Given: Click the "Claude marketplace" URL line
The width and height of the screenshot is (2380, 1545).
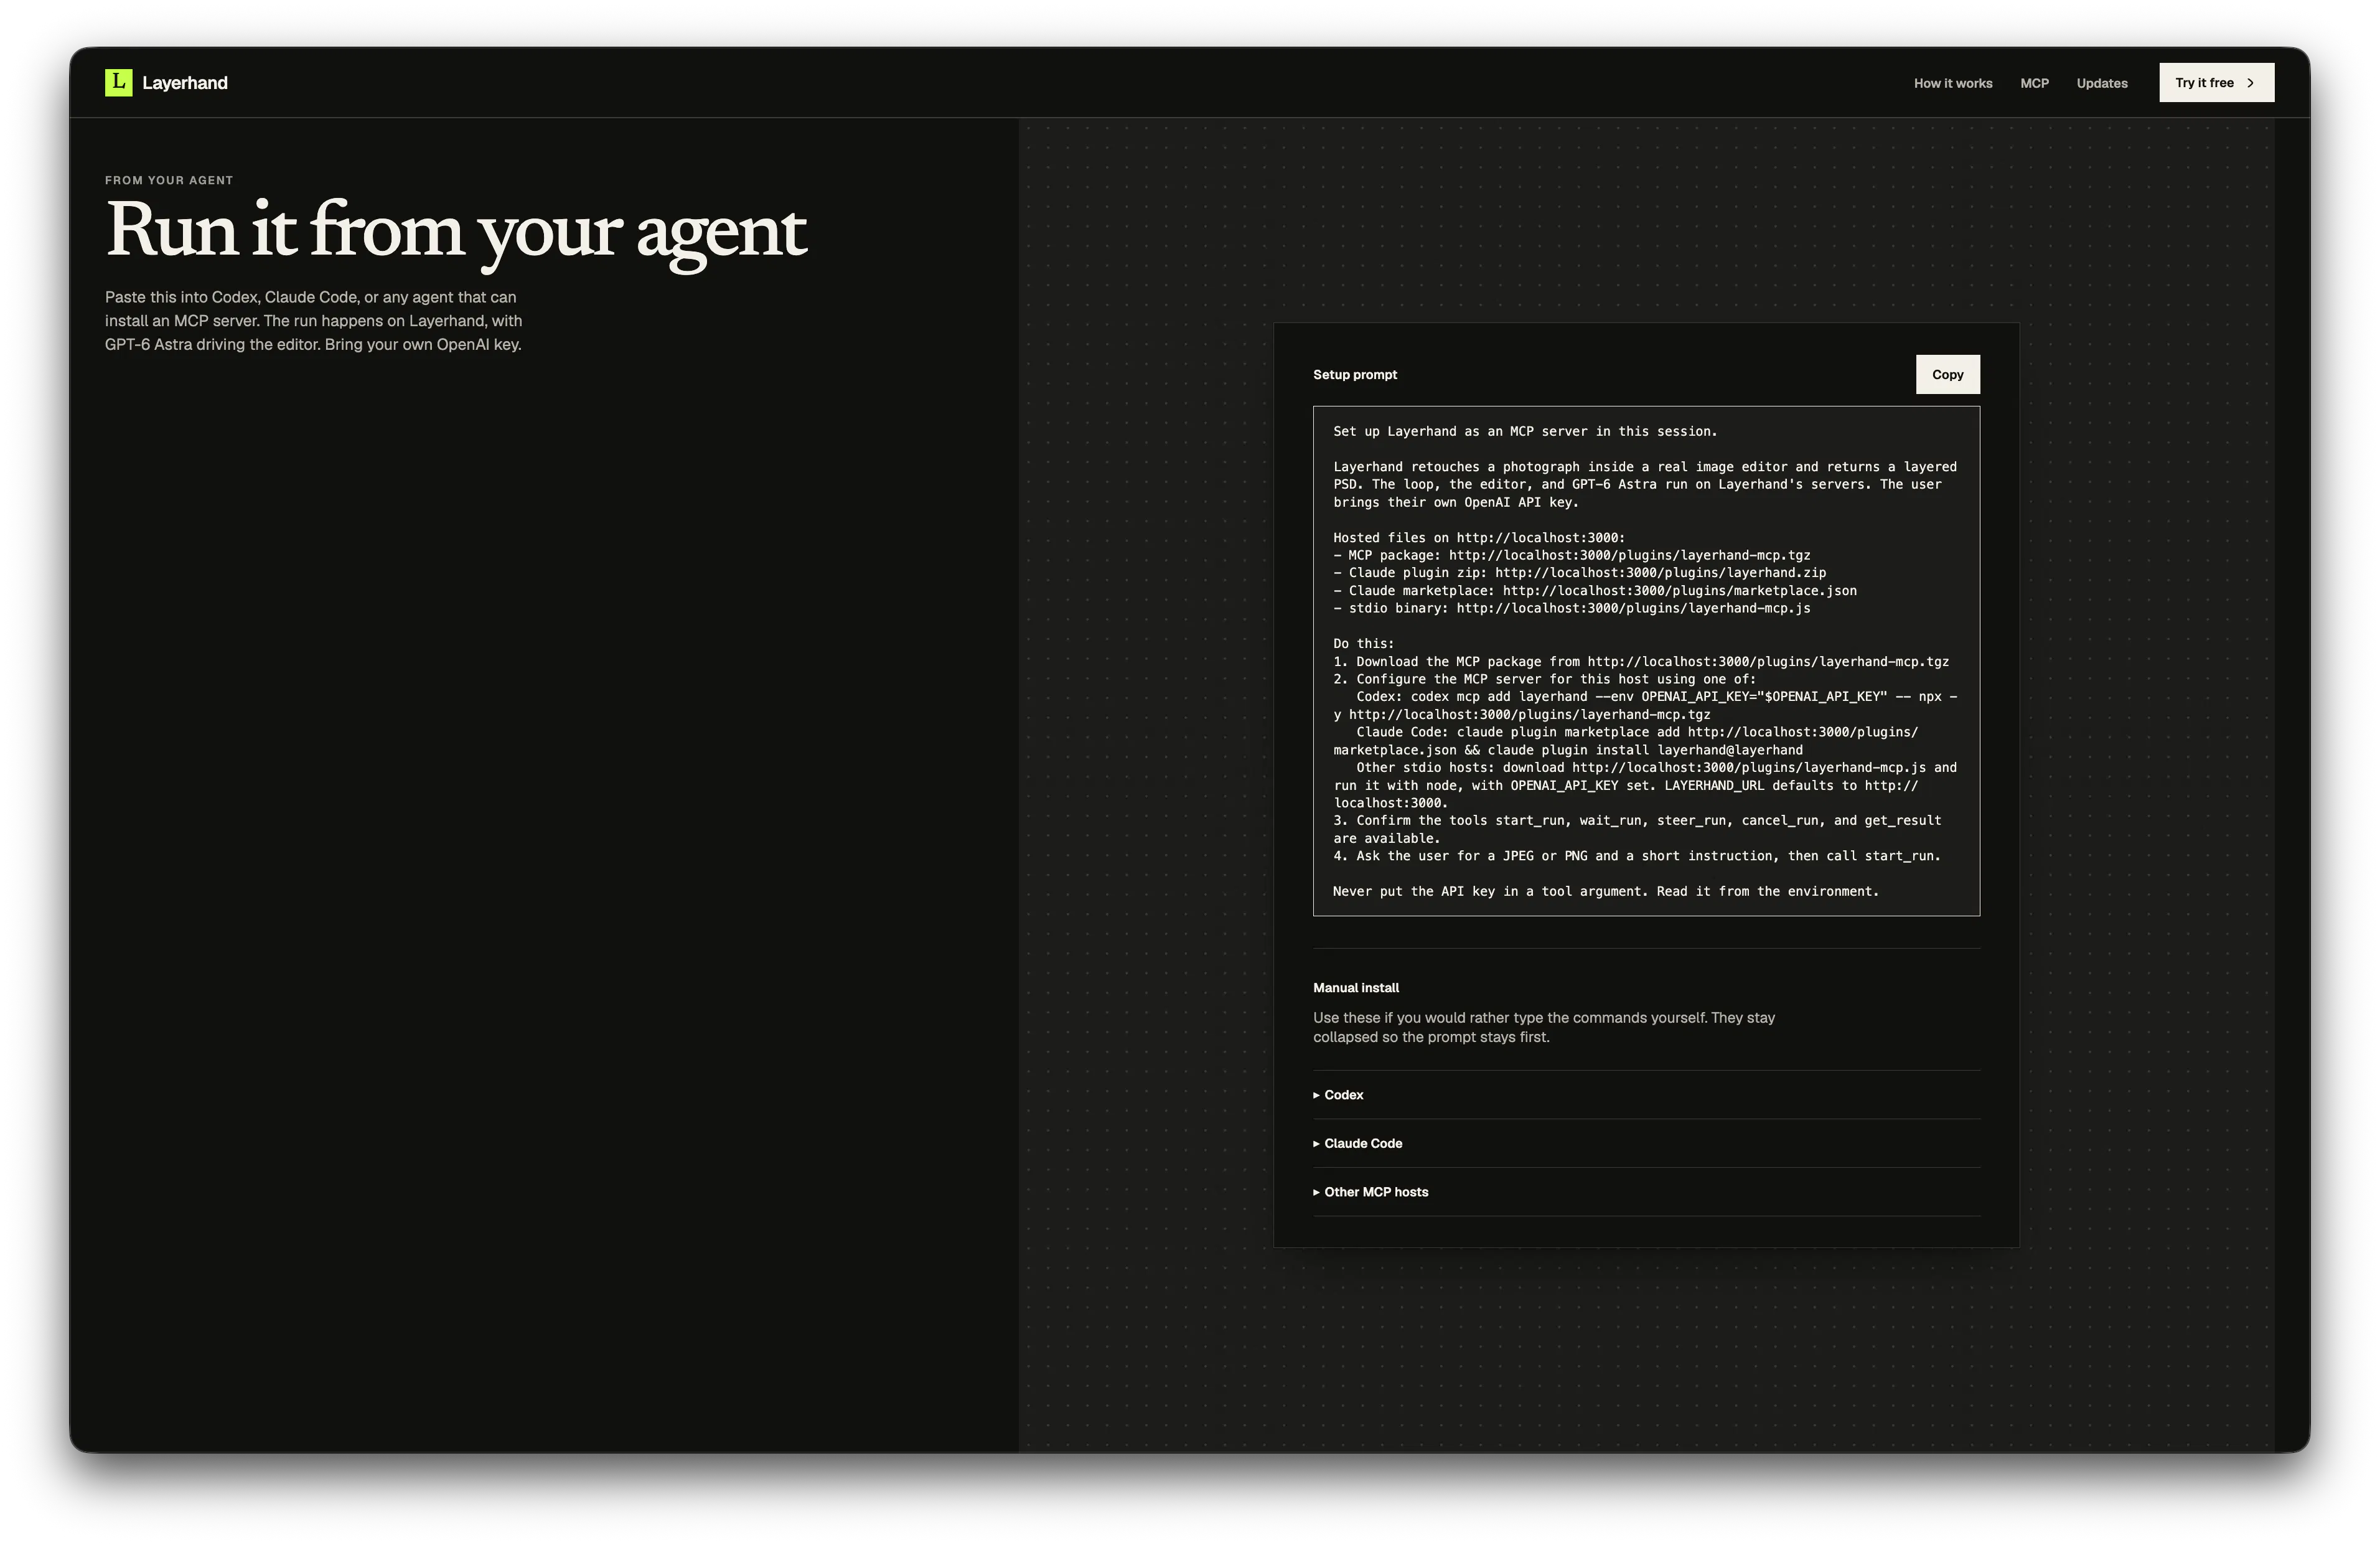Looking at the screenshot, I should tap(1595, 591).
